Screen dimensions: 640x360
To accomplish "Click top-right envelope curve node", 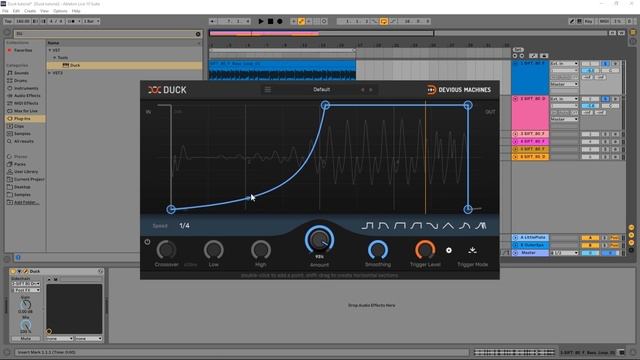I will point(468,105).
